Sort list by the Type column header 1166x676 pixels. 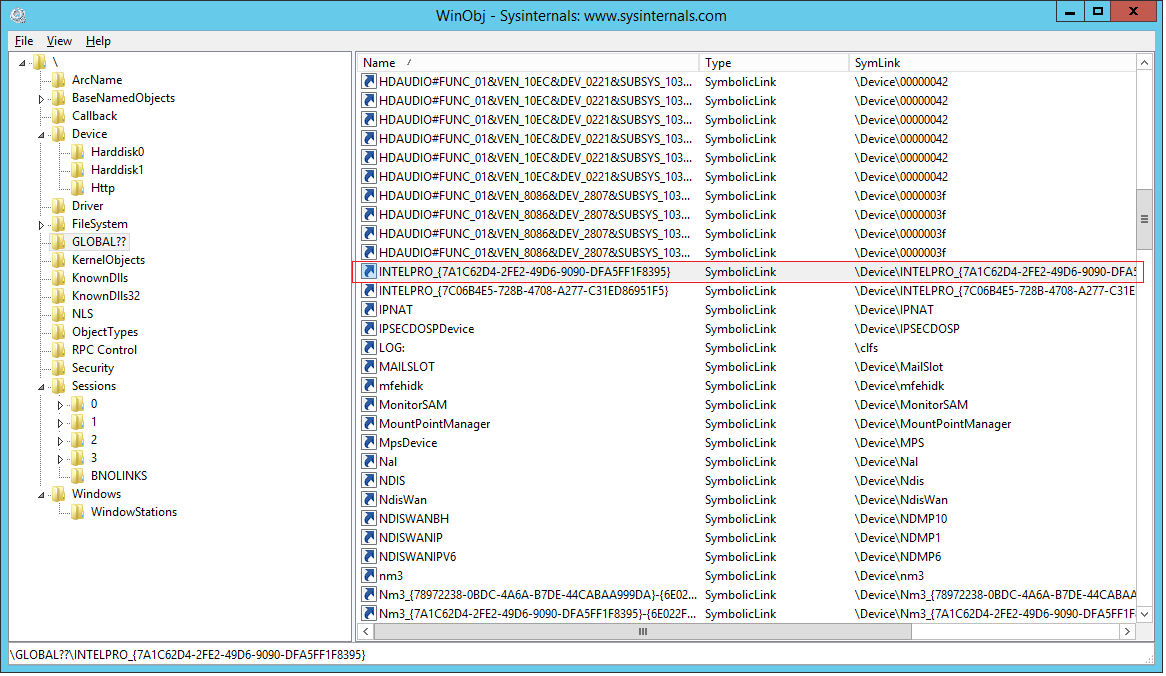(773, 63)
